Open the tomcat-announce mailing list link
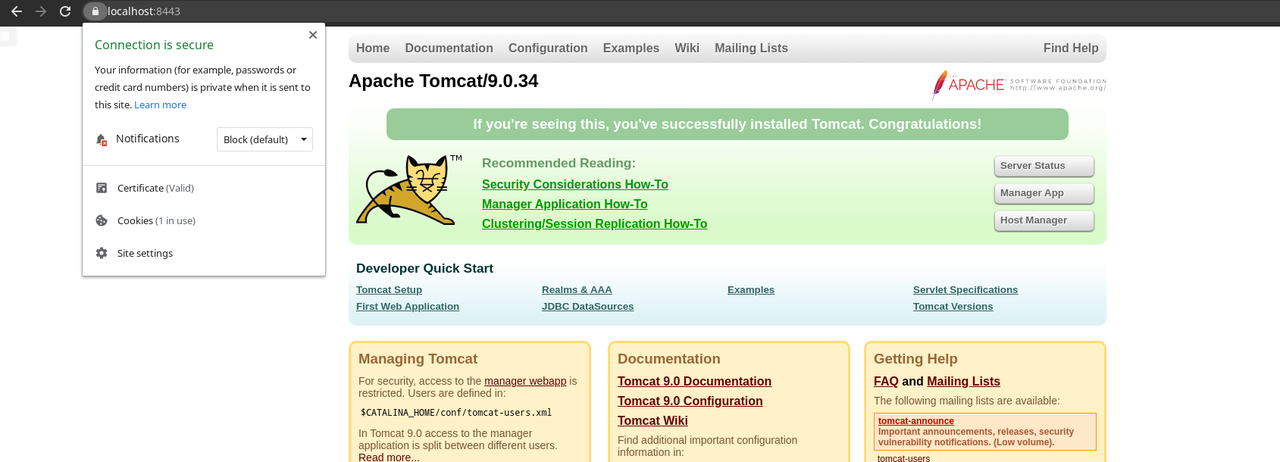 (x=916, y=421)
